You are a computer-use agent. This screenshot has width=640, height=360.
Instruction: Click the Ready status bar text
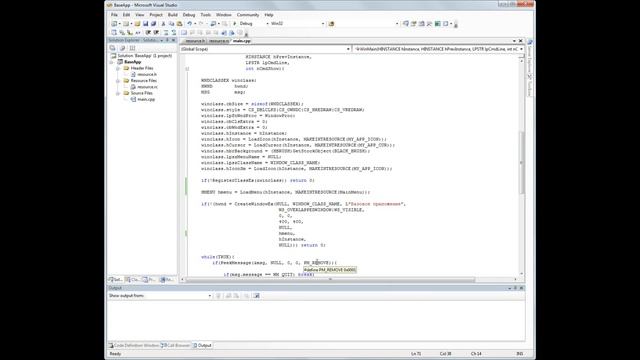pyautogui.click(x=116, y=353)
